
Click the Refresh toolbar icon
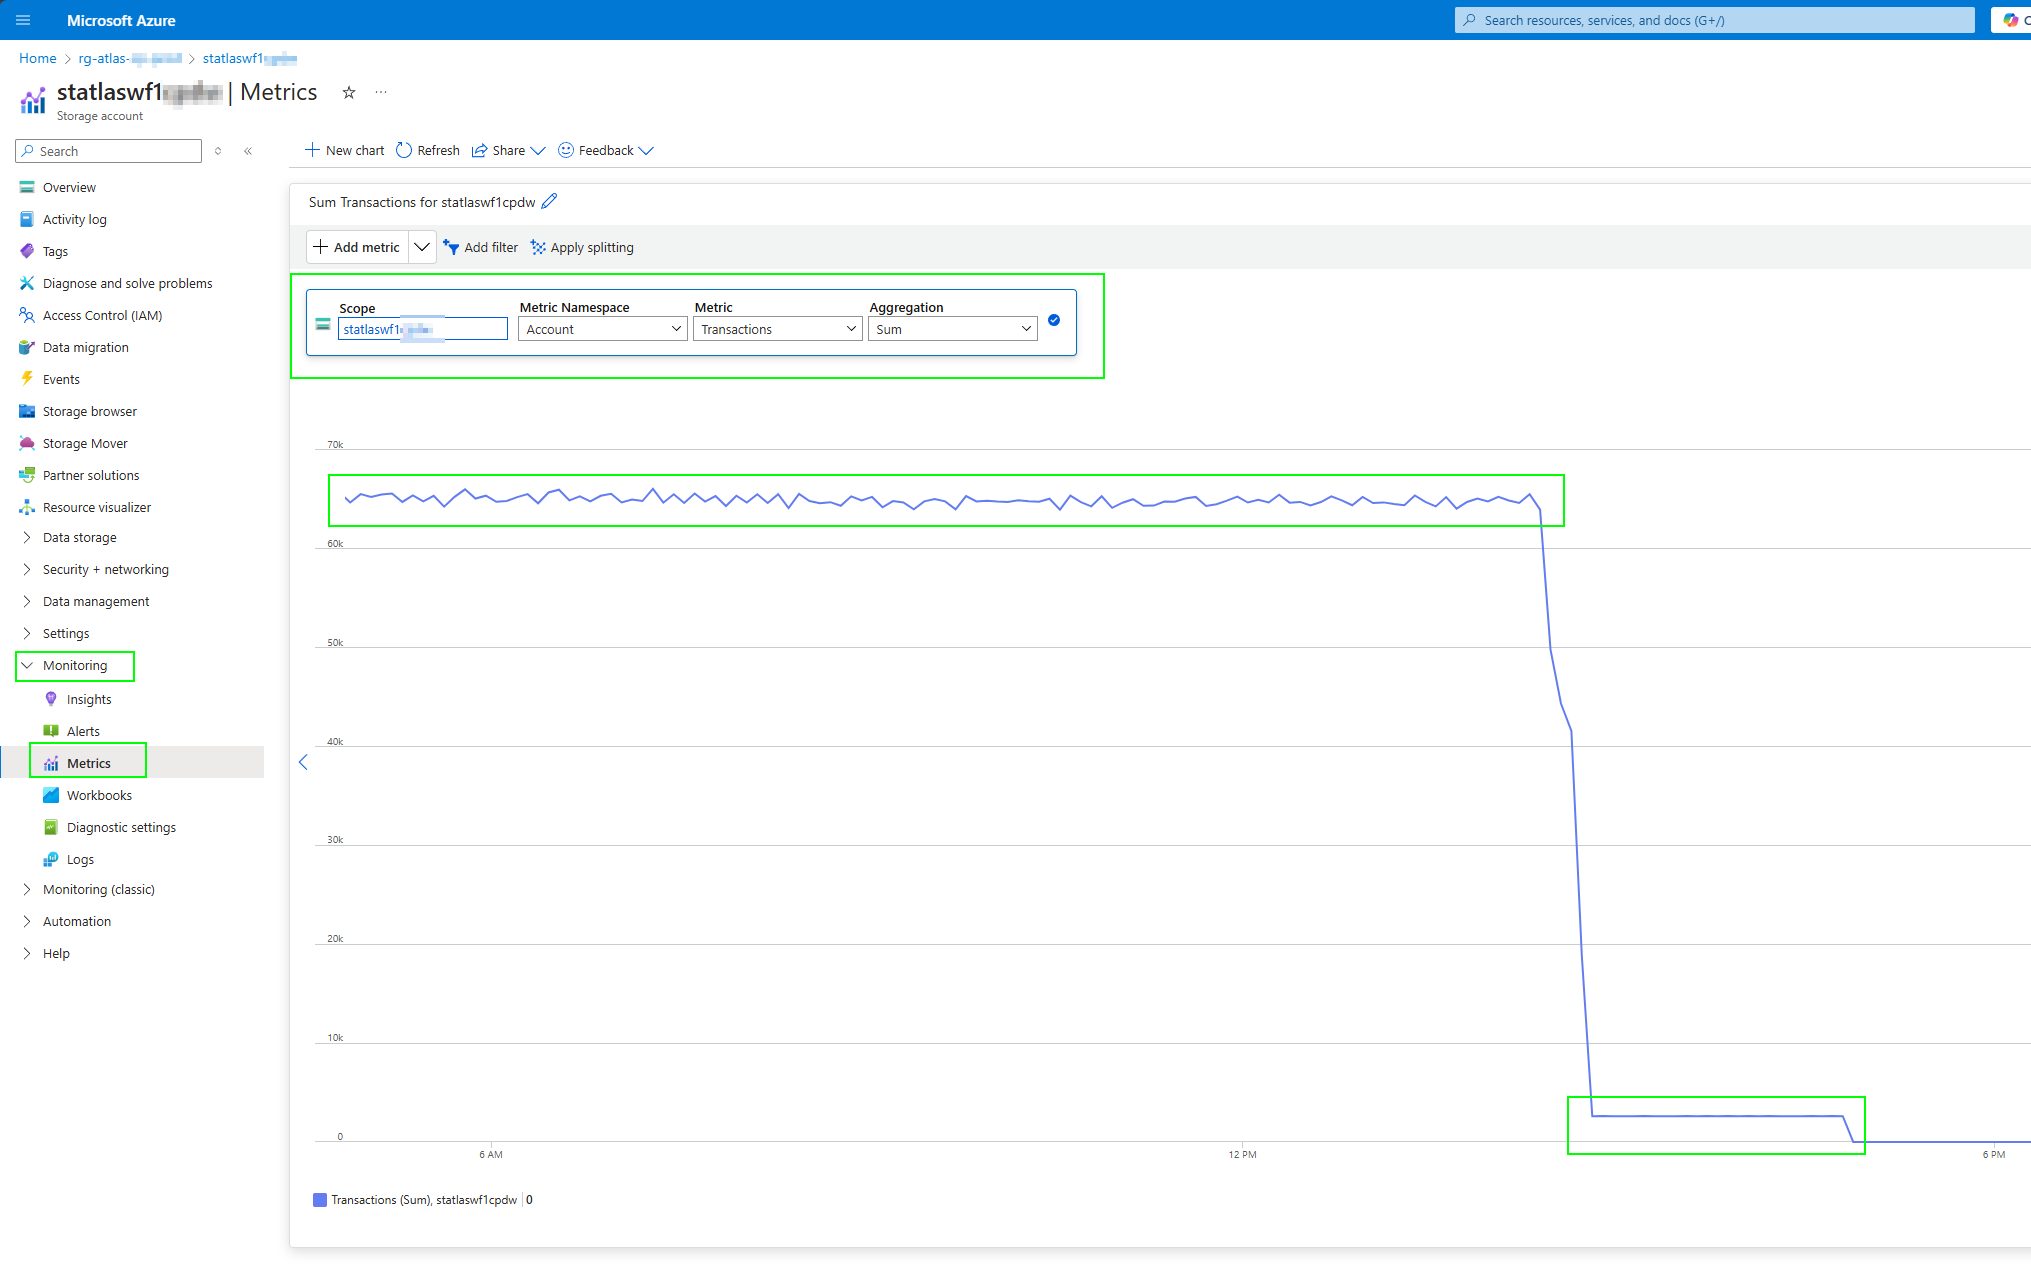click(x=404, y=150)
